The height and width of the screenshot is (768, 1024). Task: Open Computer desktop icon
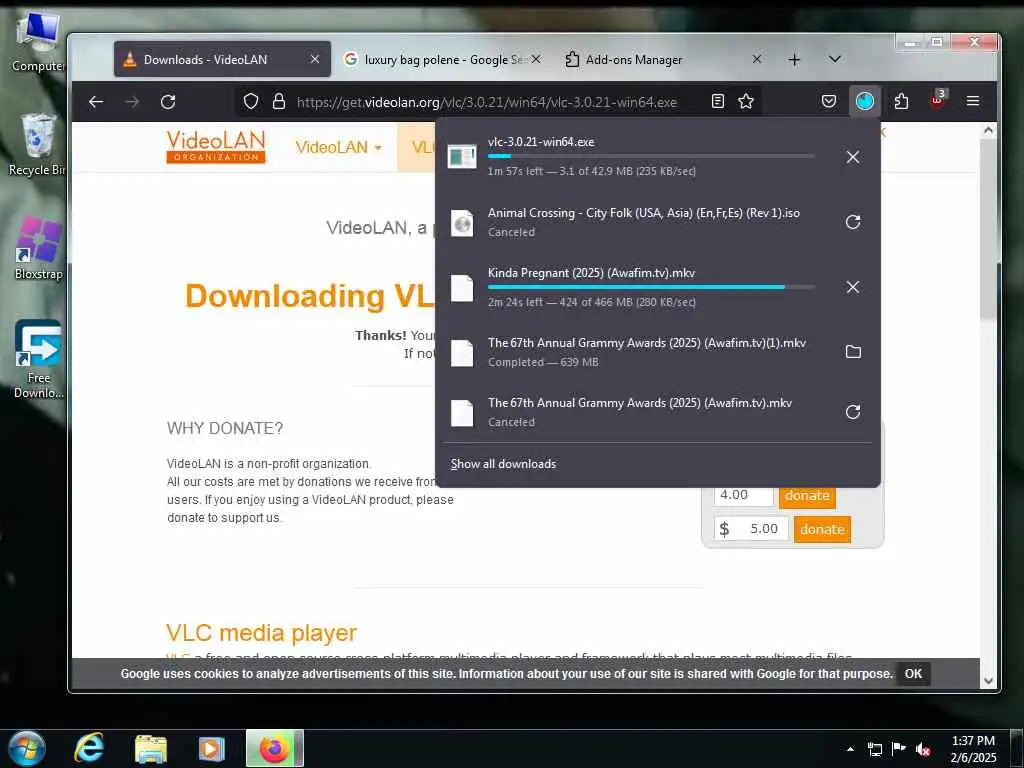click(x=38, y=41)
